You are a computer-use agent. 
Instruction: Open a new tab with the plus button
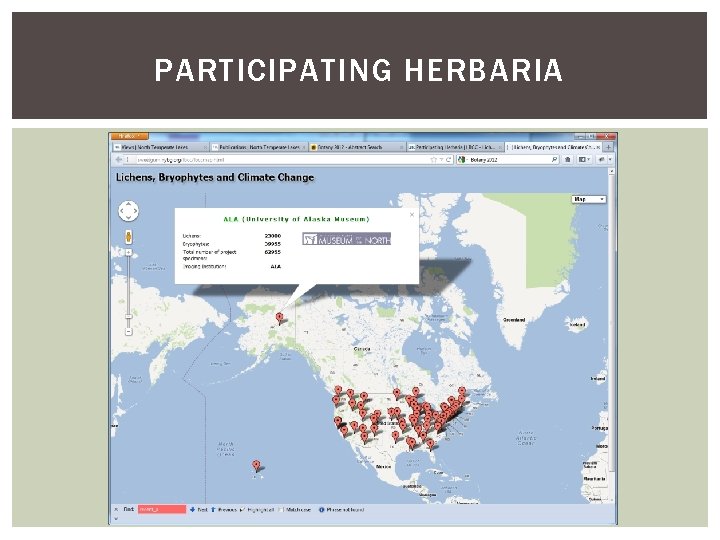[x=608, y=147]
